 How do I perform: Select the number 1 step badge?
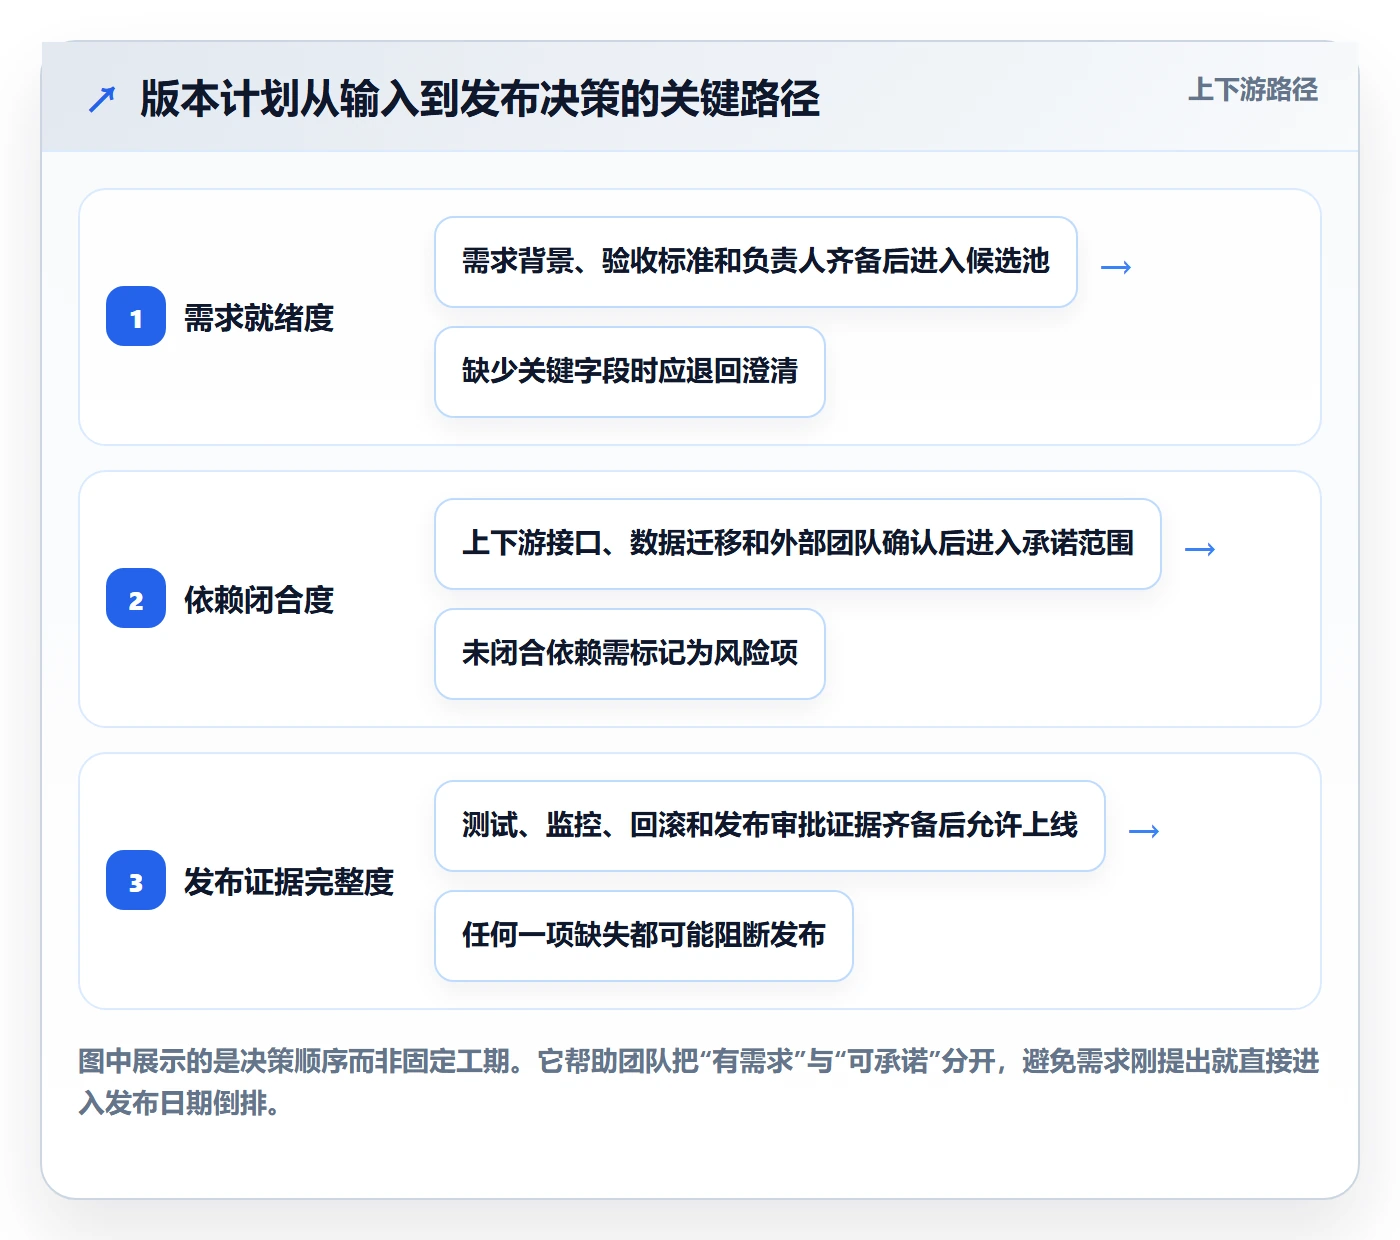136,316
